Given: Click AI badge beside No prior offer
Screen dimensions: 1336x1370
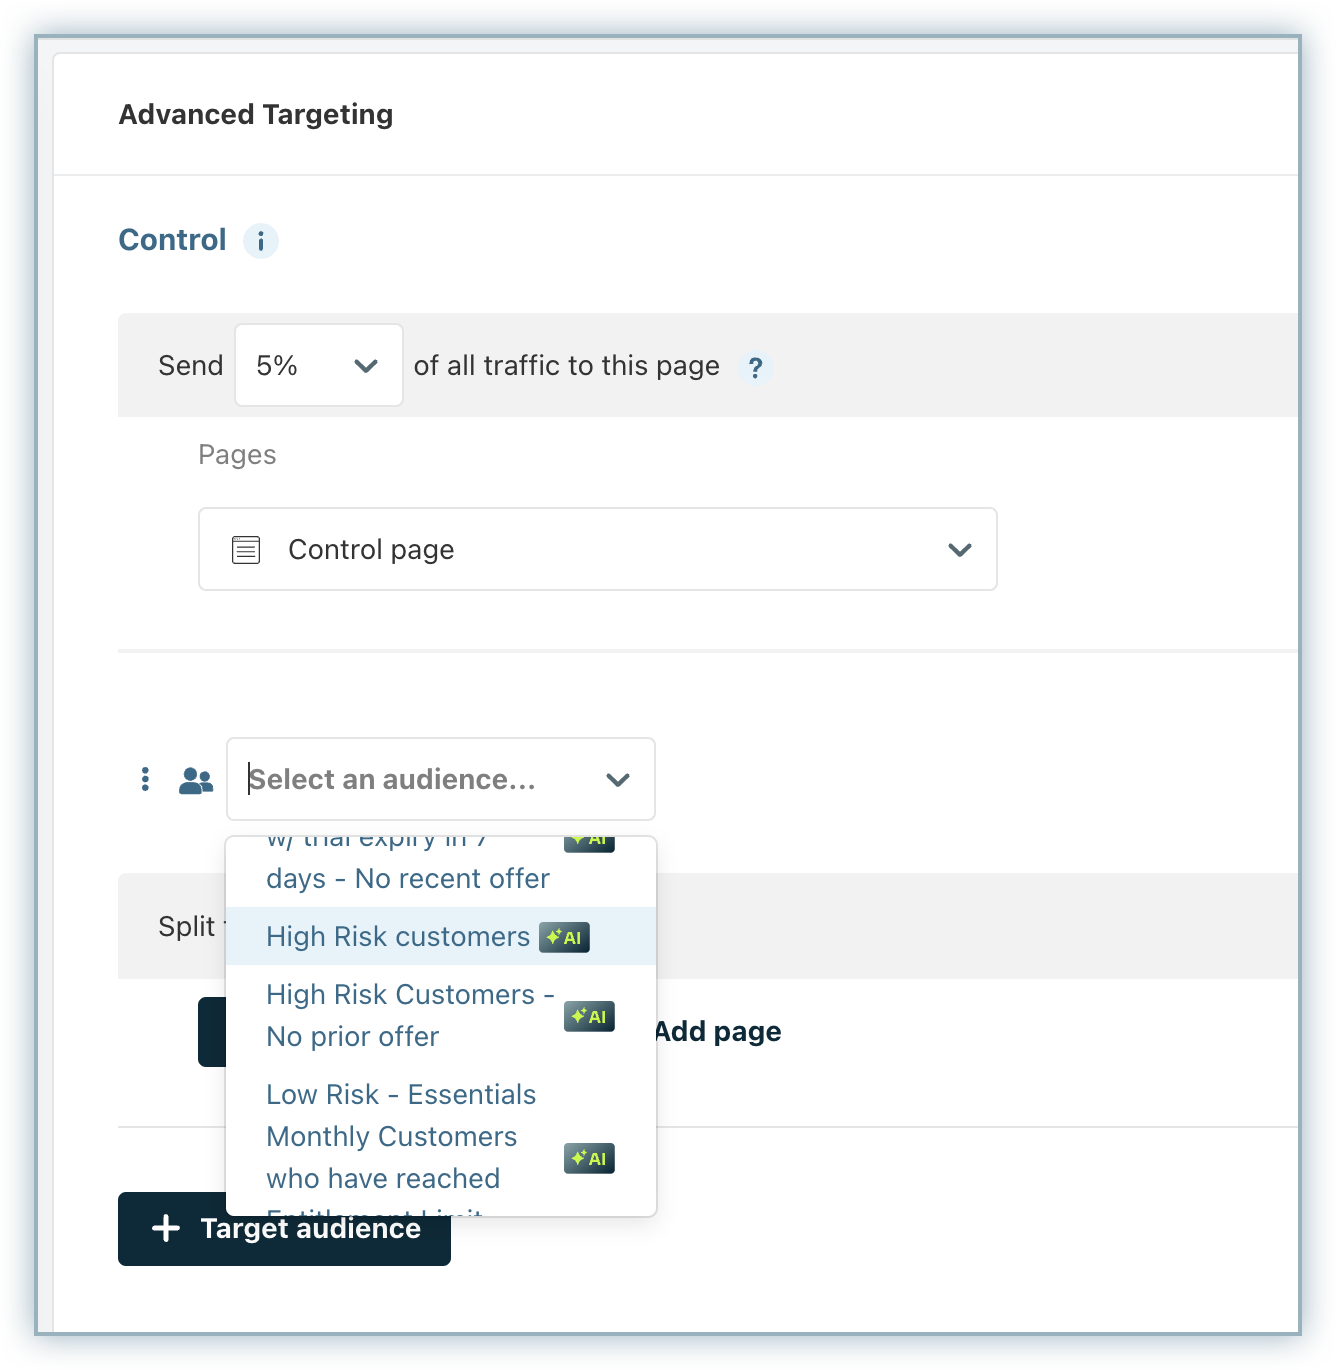Looking at the screenshot, I should point(589,1017).
